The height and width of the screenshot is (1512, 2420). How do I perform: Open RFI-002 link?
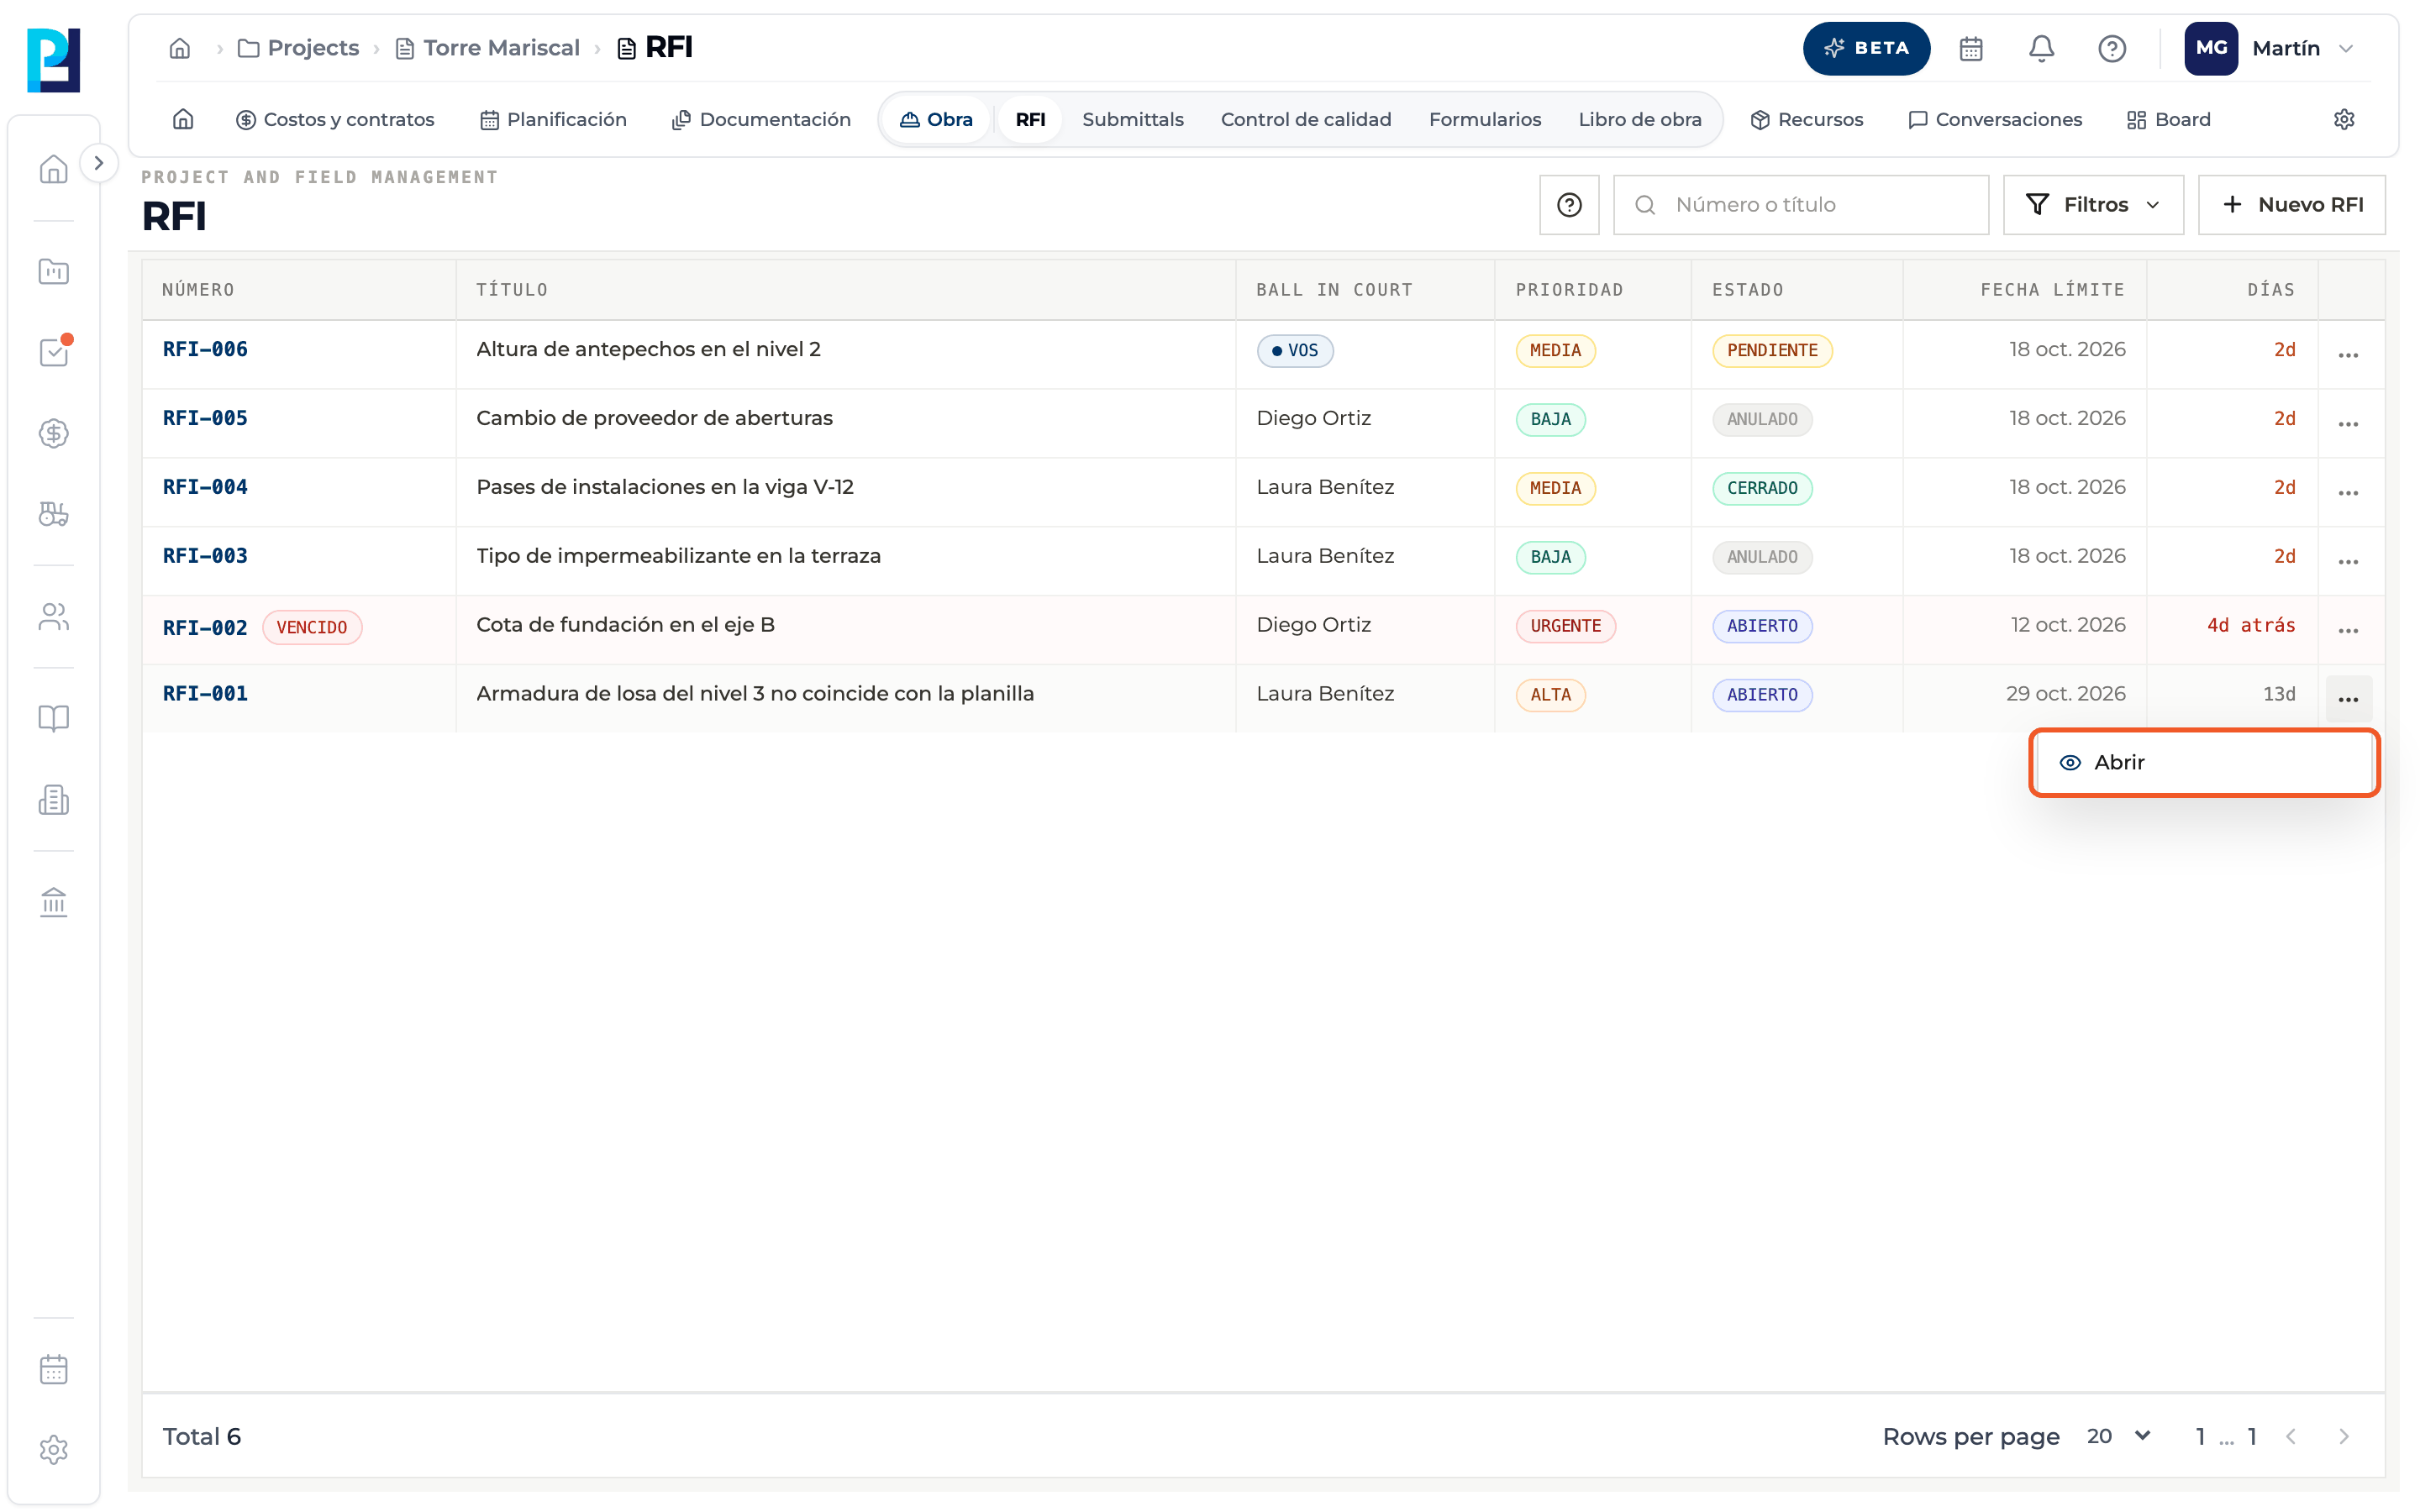pos(205,627)
